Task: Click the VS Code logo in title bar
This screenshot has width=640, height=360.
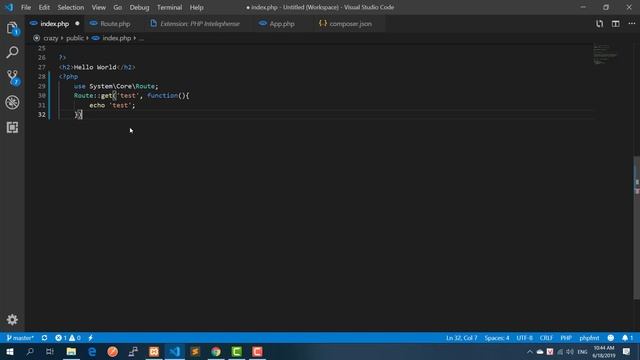Action: (9, 7)
